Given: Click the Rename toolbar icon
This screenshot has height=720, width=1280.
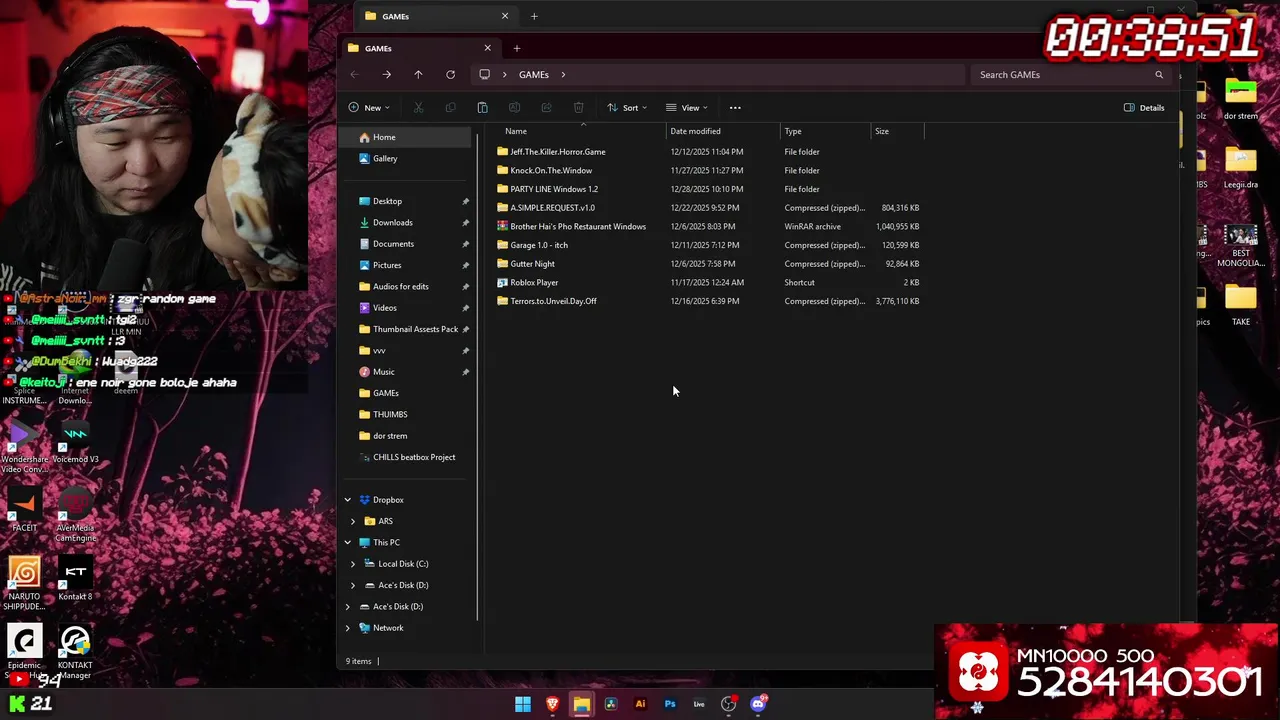Looking at the screenshot, I should coord(514,108).
